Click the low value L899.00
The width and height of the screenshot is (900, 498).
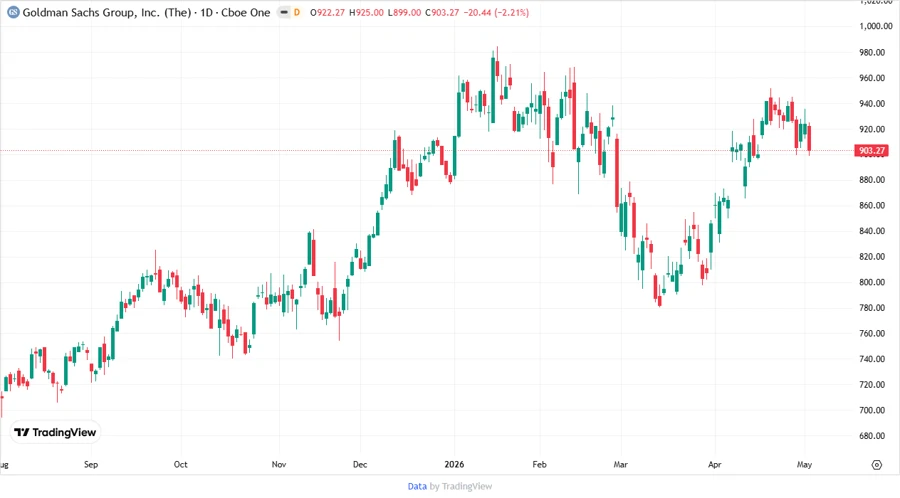[x=404, y=12]
